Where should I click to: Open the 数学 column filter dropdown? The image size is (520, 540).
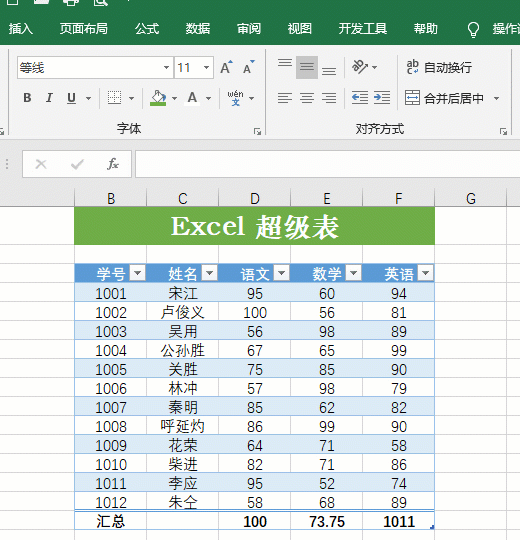click(x=353, y=273)
